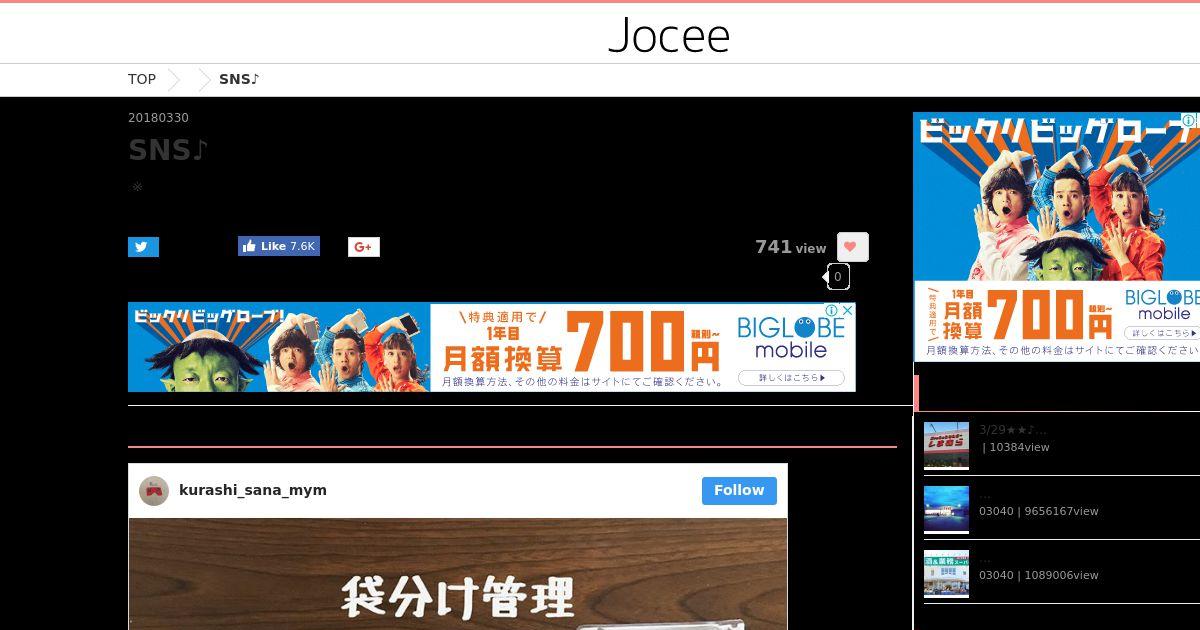Share on Google+ icon button
The height and width of the screenshot is (630, 1200).
pyautogui.click(x=364, y=247)
